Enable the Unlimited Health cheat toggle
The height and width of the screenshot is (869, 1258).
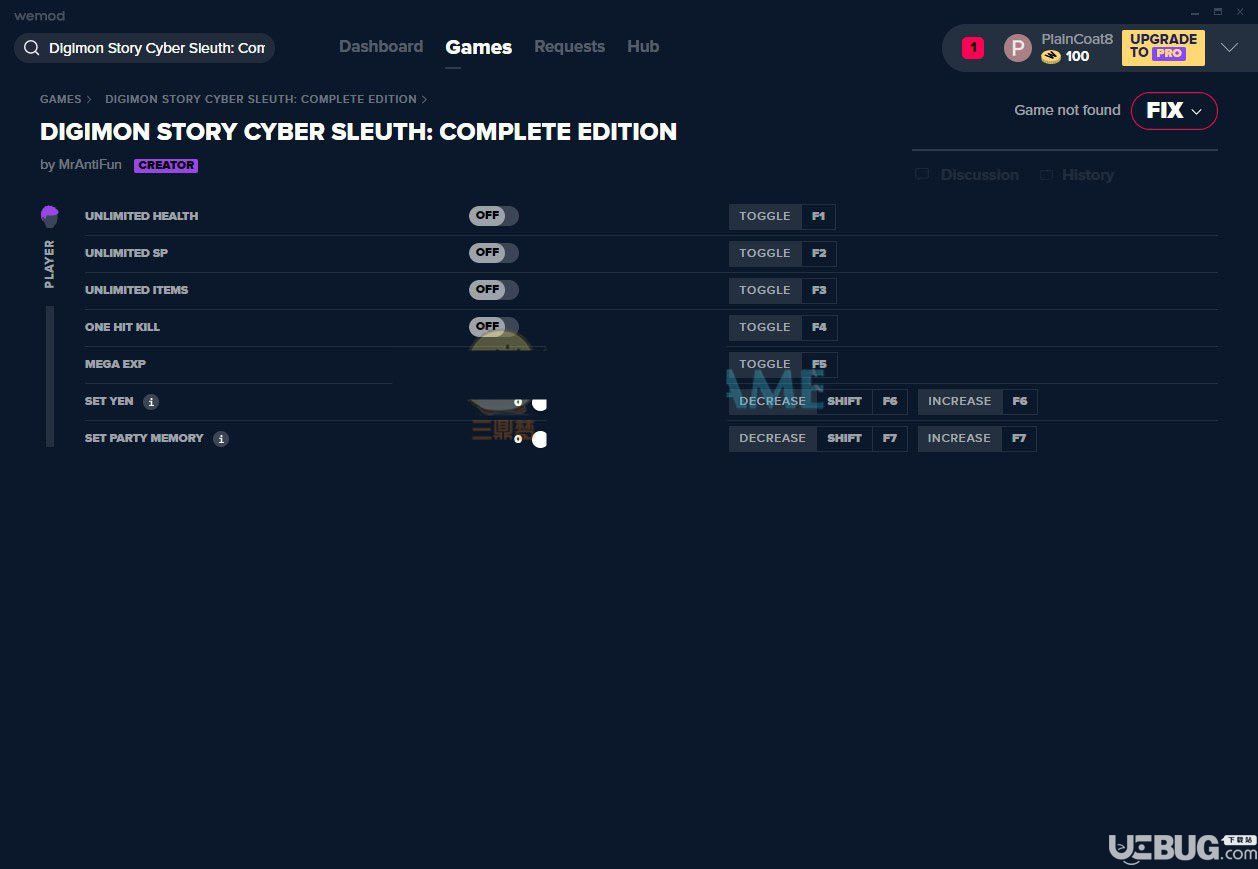[x=494, y=216]
